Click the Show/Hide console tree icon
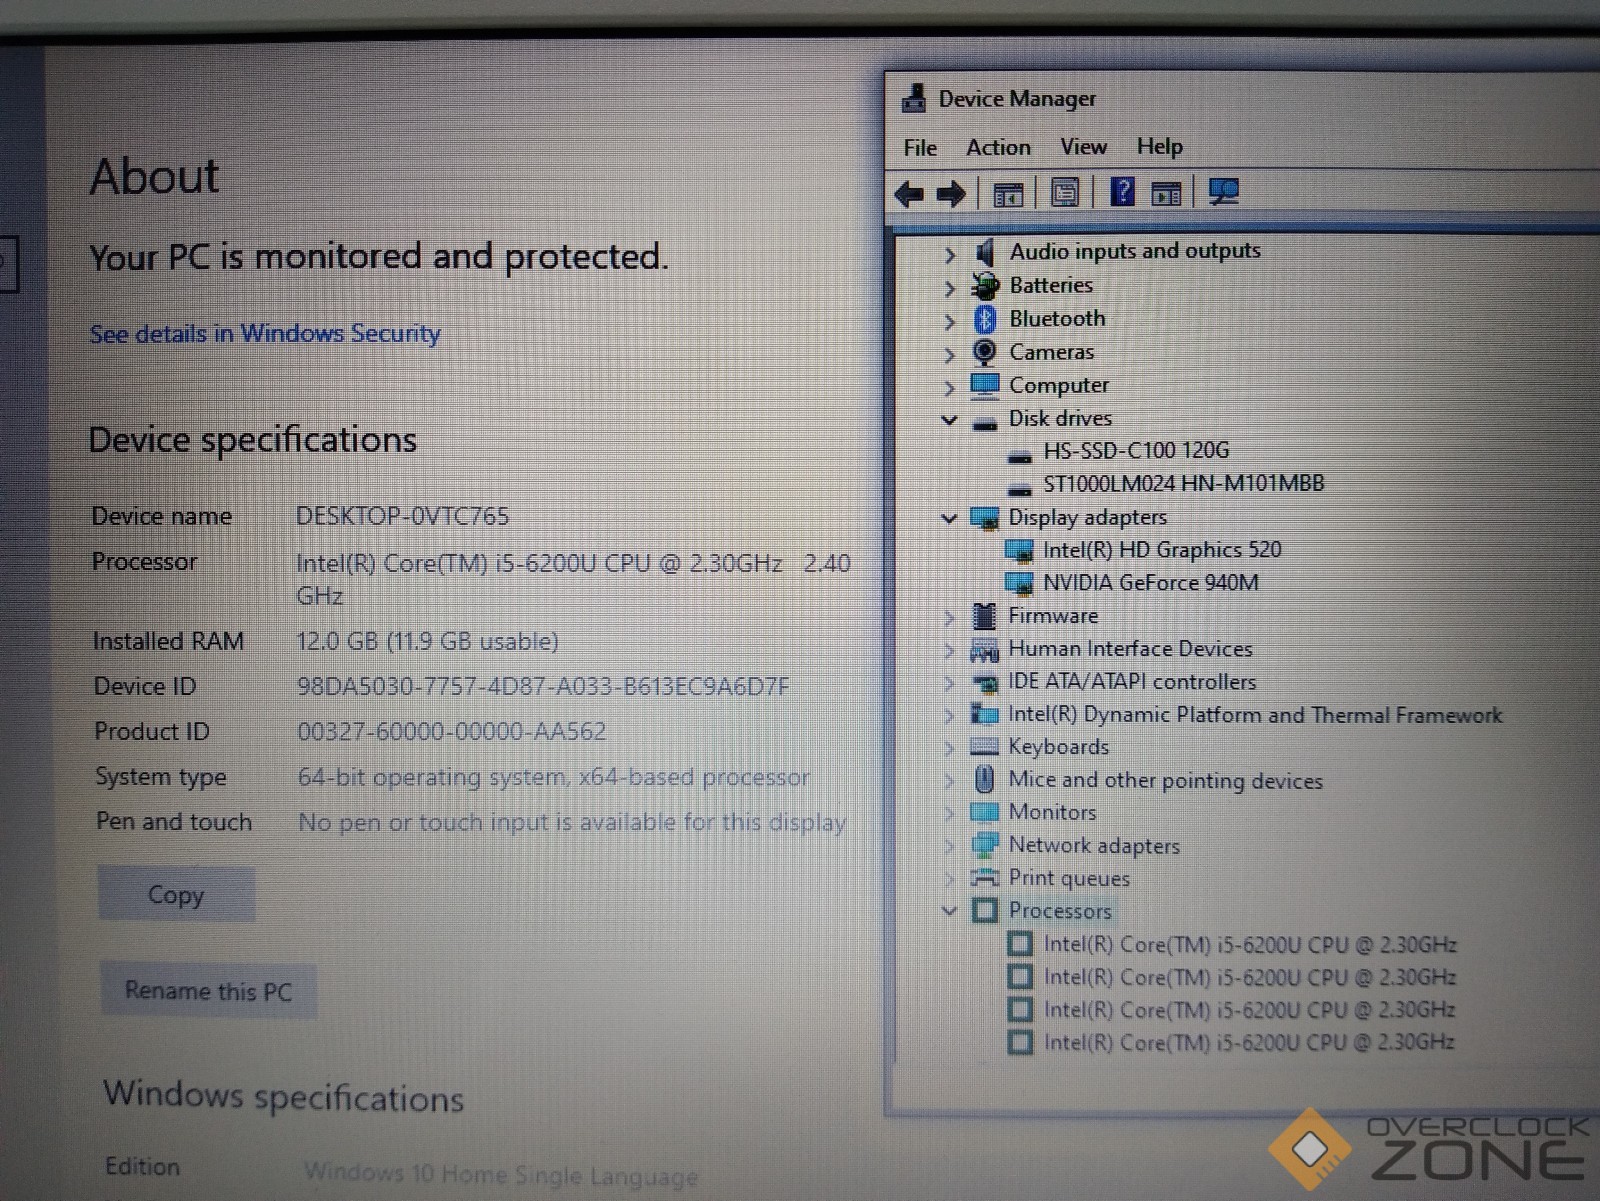The height and width of the screenshot is (1201, 1600). 1007,193
